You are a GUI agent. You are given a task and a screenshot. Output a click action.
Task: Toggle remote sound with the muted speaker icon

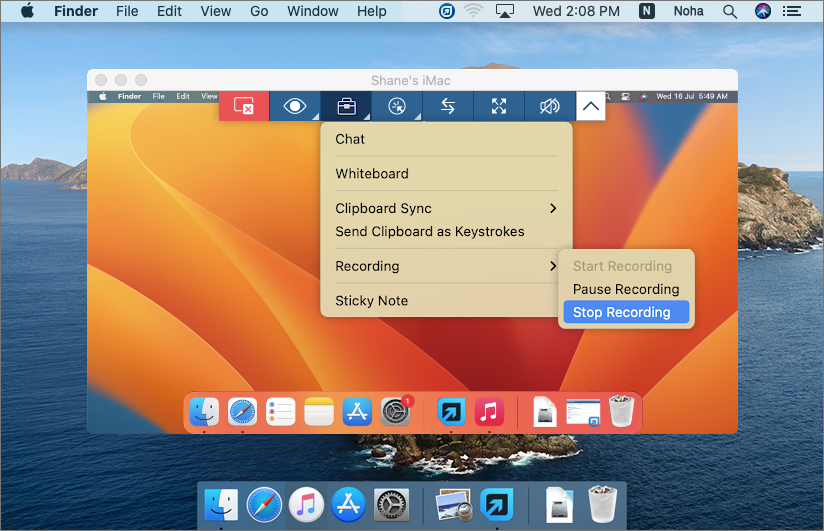[549, 106]
